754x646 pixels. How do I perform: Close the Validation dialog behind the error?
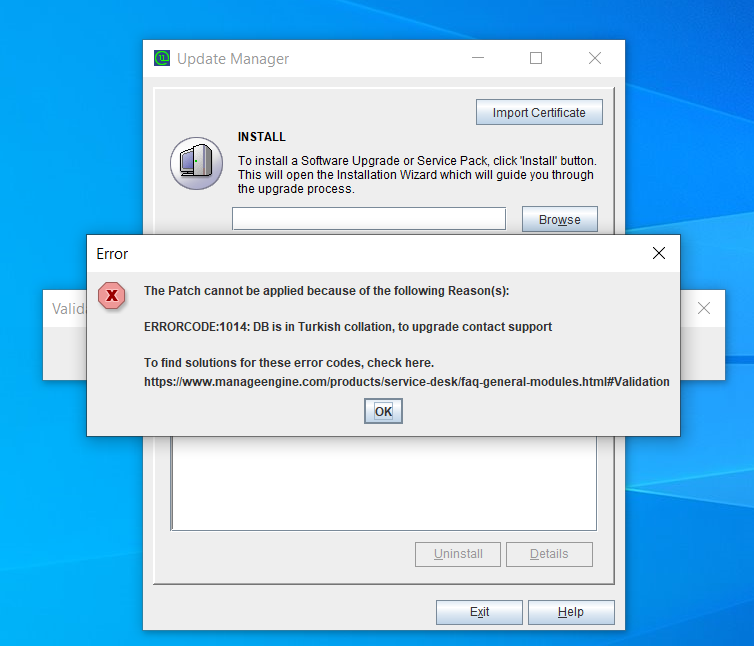704,308
